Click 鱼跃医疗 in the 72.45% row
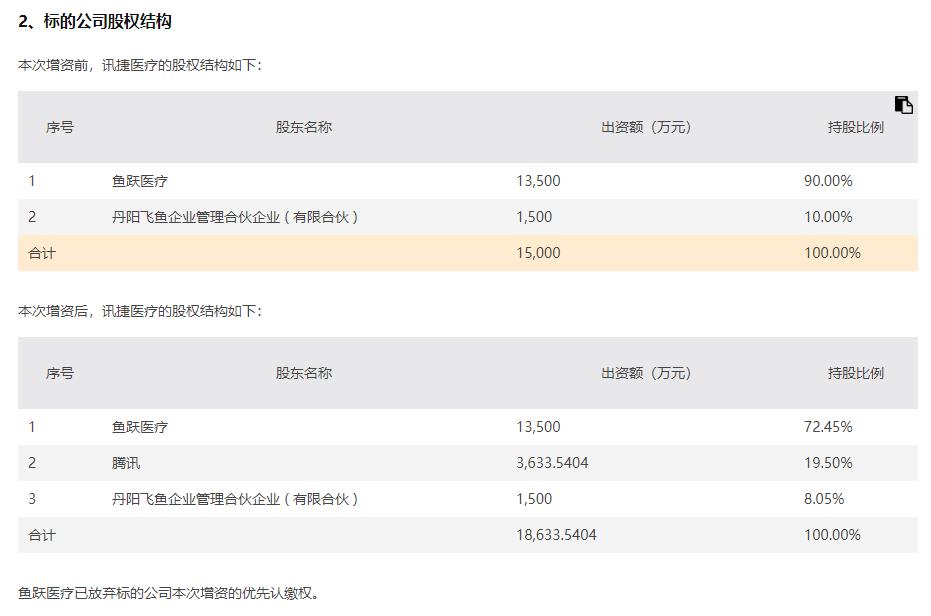The height and width of the screenshot is (616, 931). pos(140,427)
